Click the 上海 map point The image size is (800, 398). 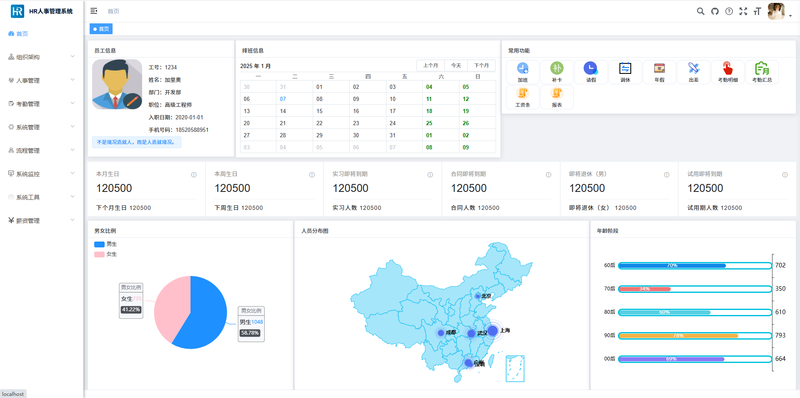(x=492, y=331)
